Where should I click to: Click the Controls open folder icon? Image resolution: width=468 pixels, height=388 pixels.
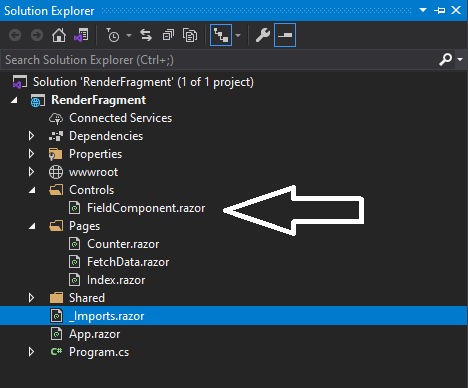click(56, 190)
